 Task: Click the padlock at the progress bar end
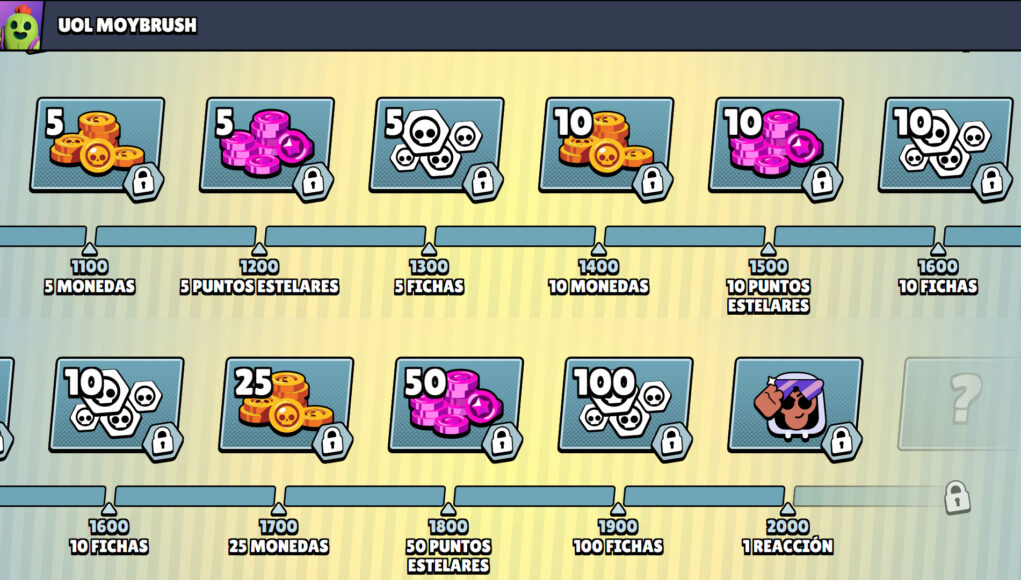tap(957, 497)
